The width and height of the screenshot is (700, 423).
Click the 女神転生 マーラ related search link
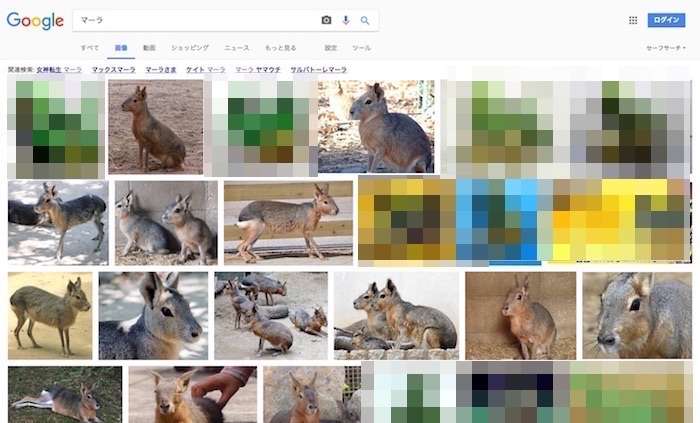(x=59, y=70)
